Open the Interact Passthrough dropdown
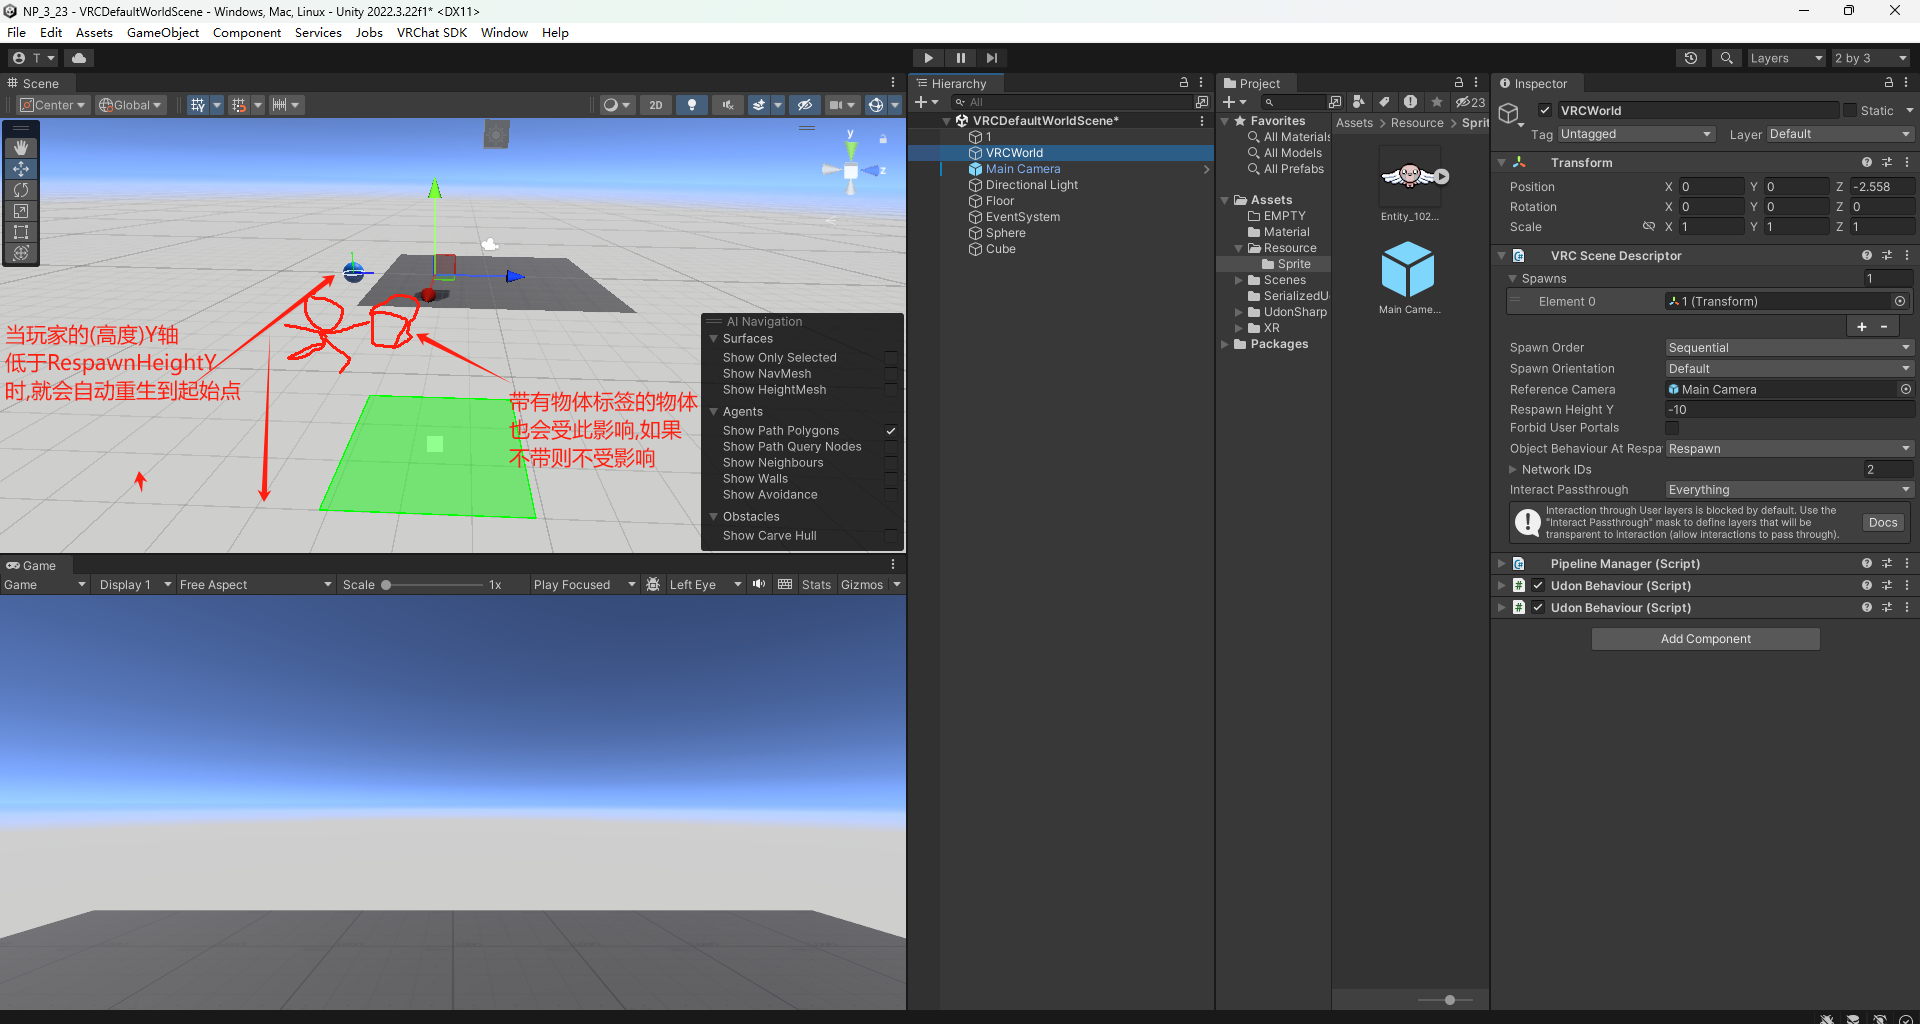This screenshot has height=1024, width=1920. 1789,490
